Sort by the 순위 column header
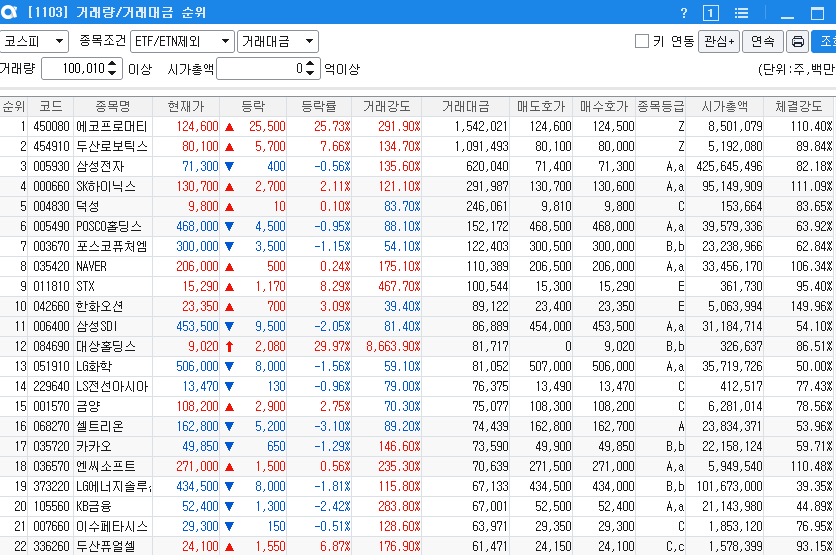836x555 pixels. coord(13,107)
